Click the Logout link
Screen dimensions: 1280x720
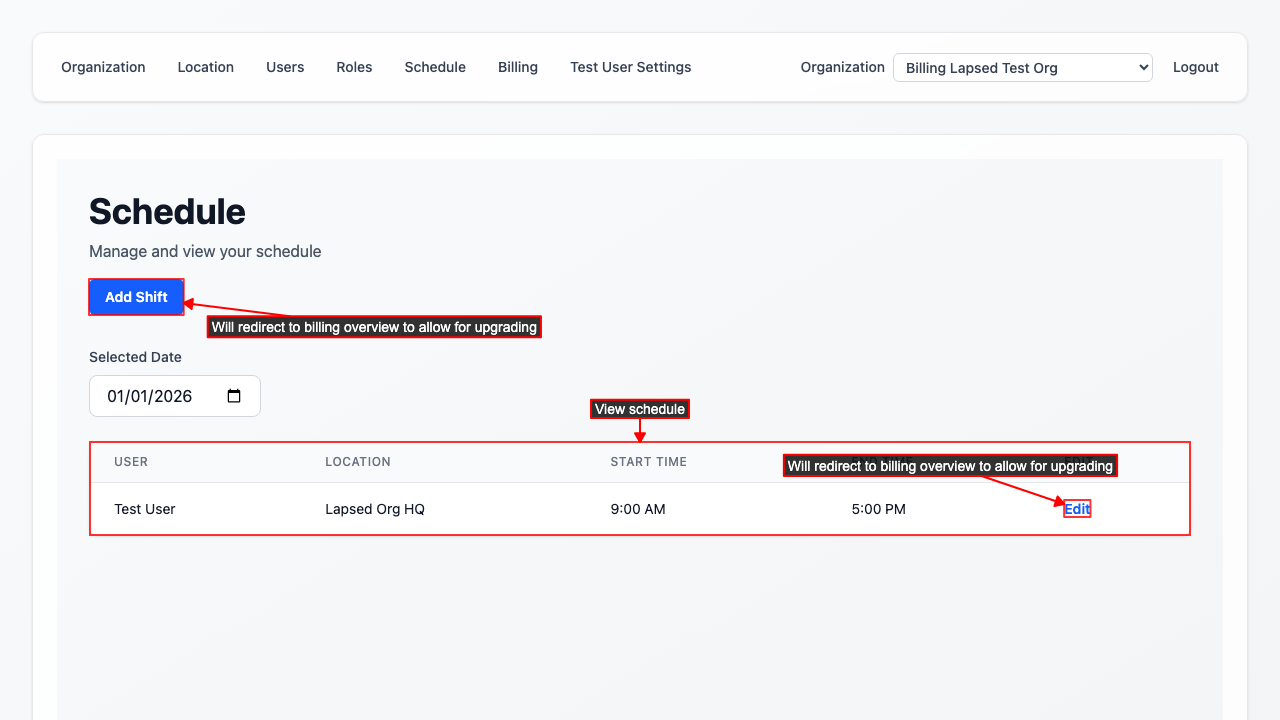click(x=1195, y=67)
